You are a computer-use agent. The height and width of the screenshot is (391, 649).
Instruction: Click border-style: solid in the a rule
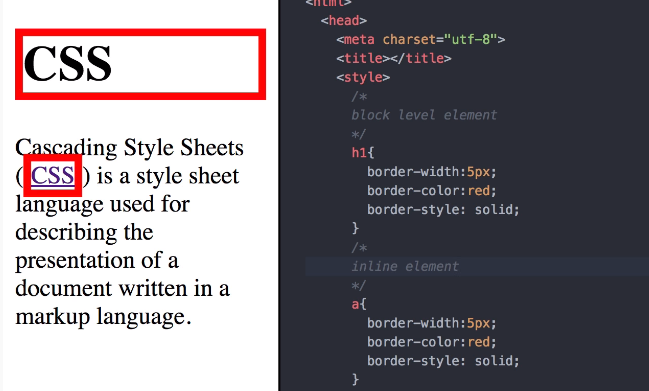coord(443,361)
